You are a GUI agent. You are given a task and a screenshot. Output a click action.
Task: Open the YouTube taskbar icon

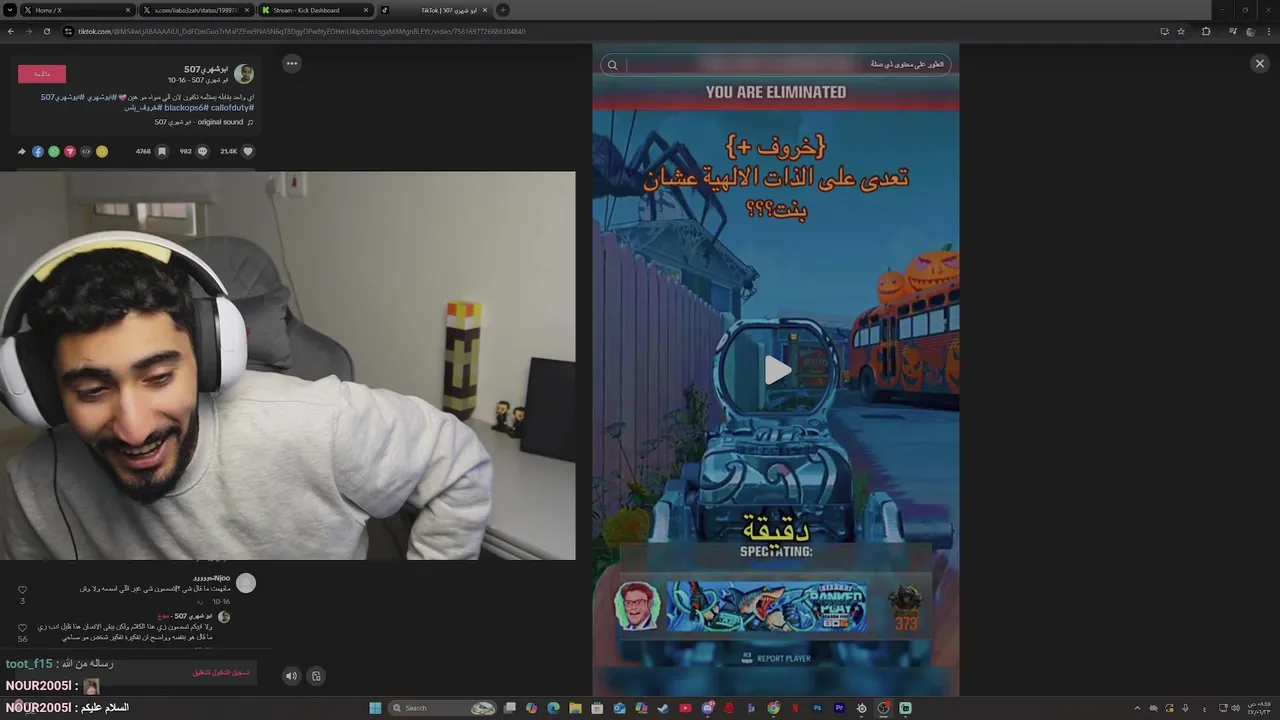coord(685,708)
